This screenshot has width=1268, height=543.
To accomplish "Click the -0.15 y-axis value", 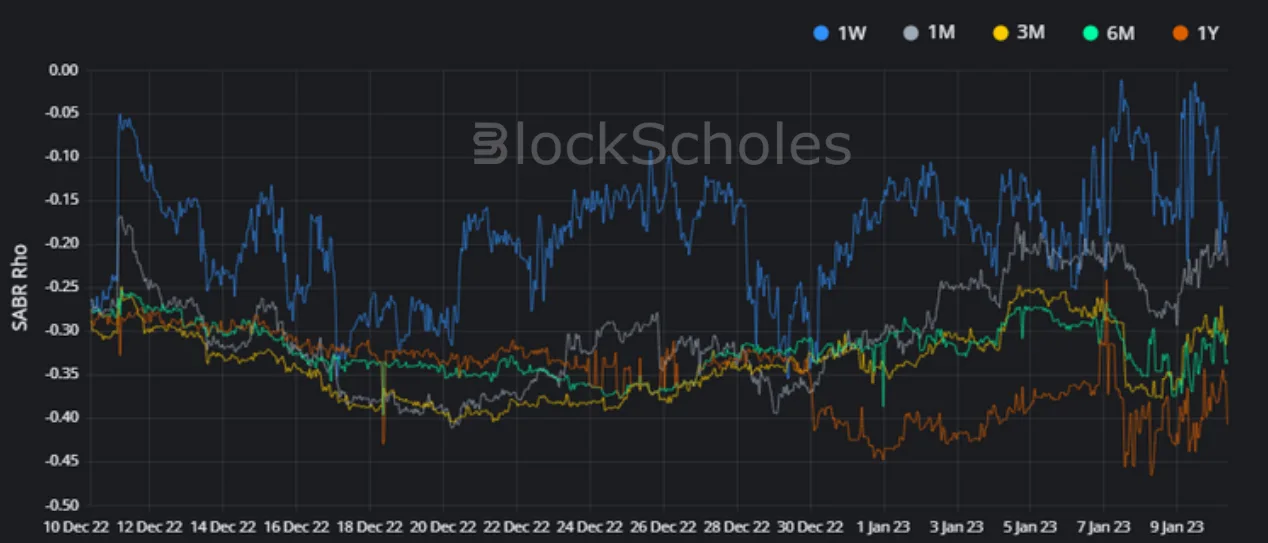I will click(x=61, y=200).
